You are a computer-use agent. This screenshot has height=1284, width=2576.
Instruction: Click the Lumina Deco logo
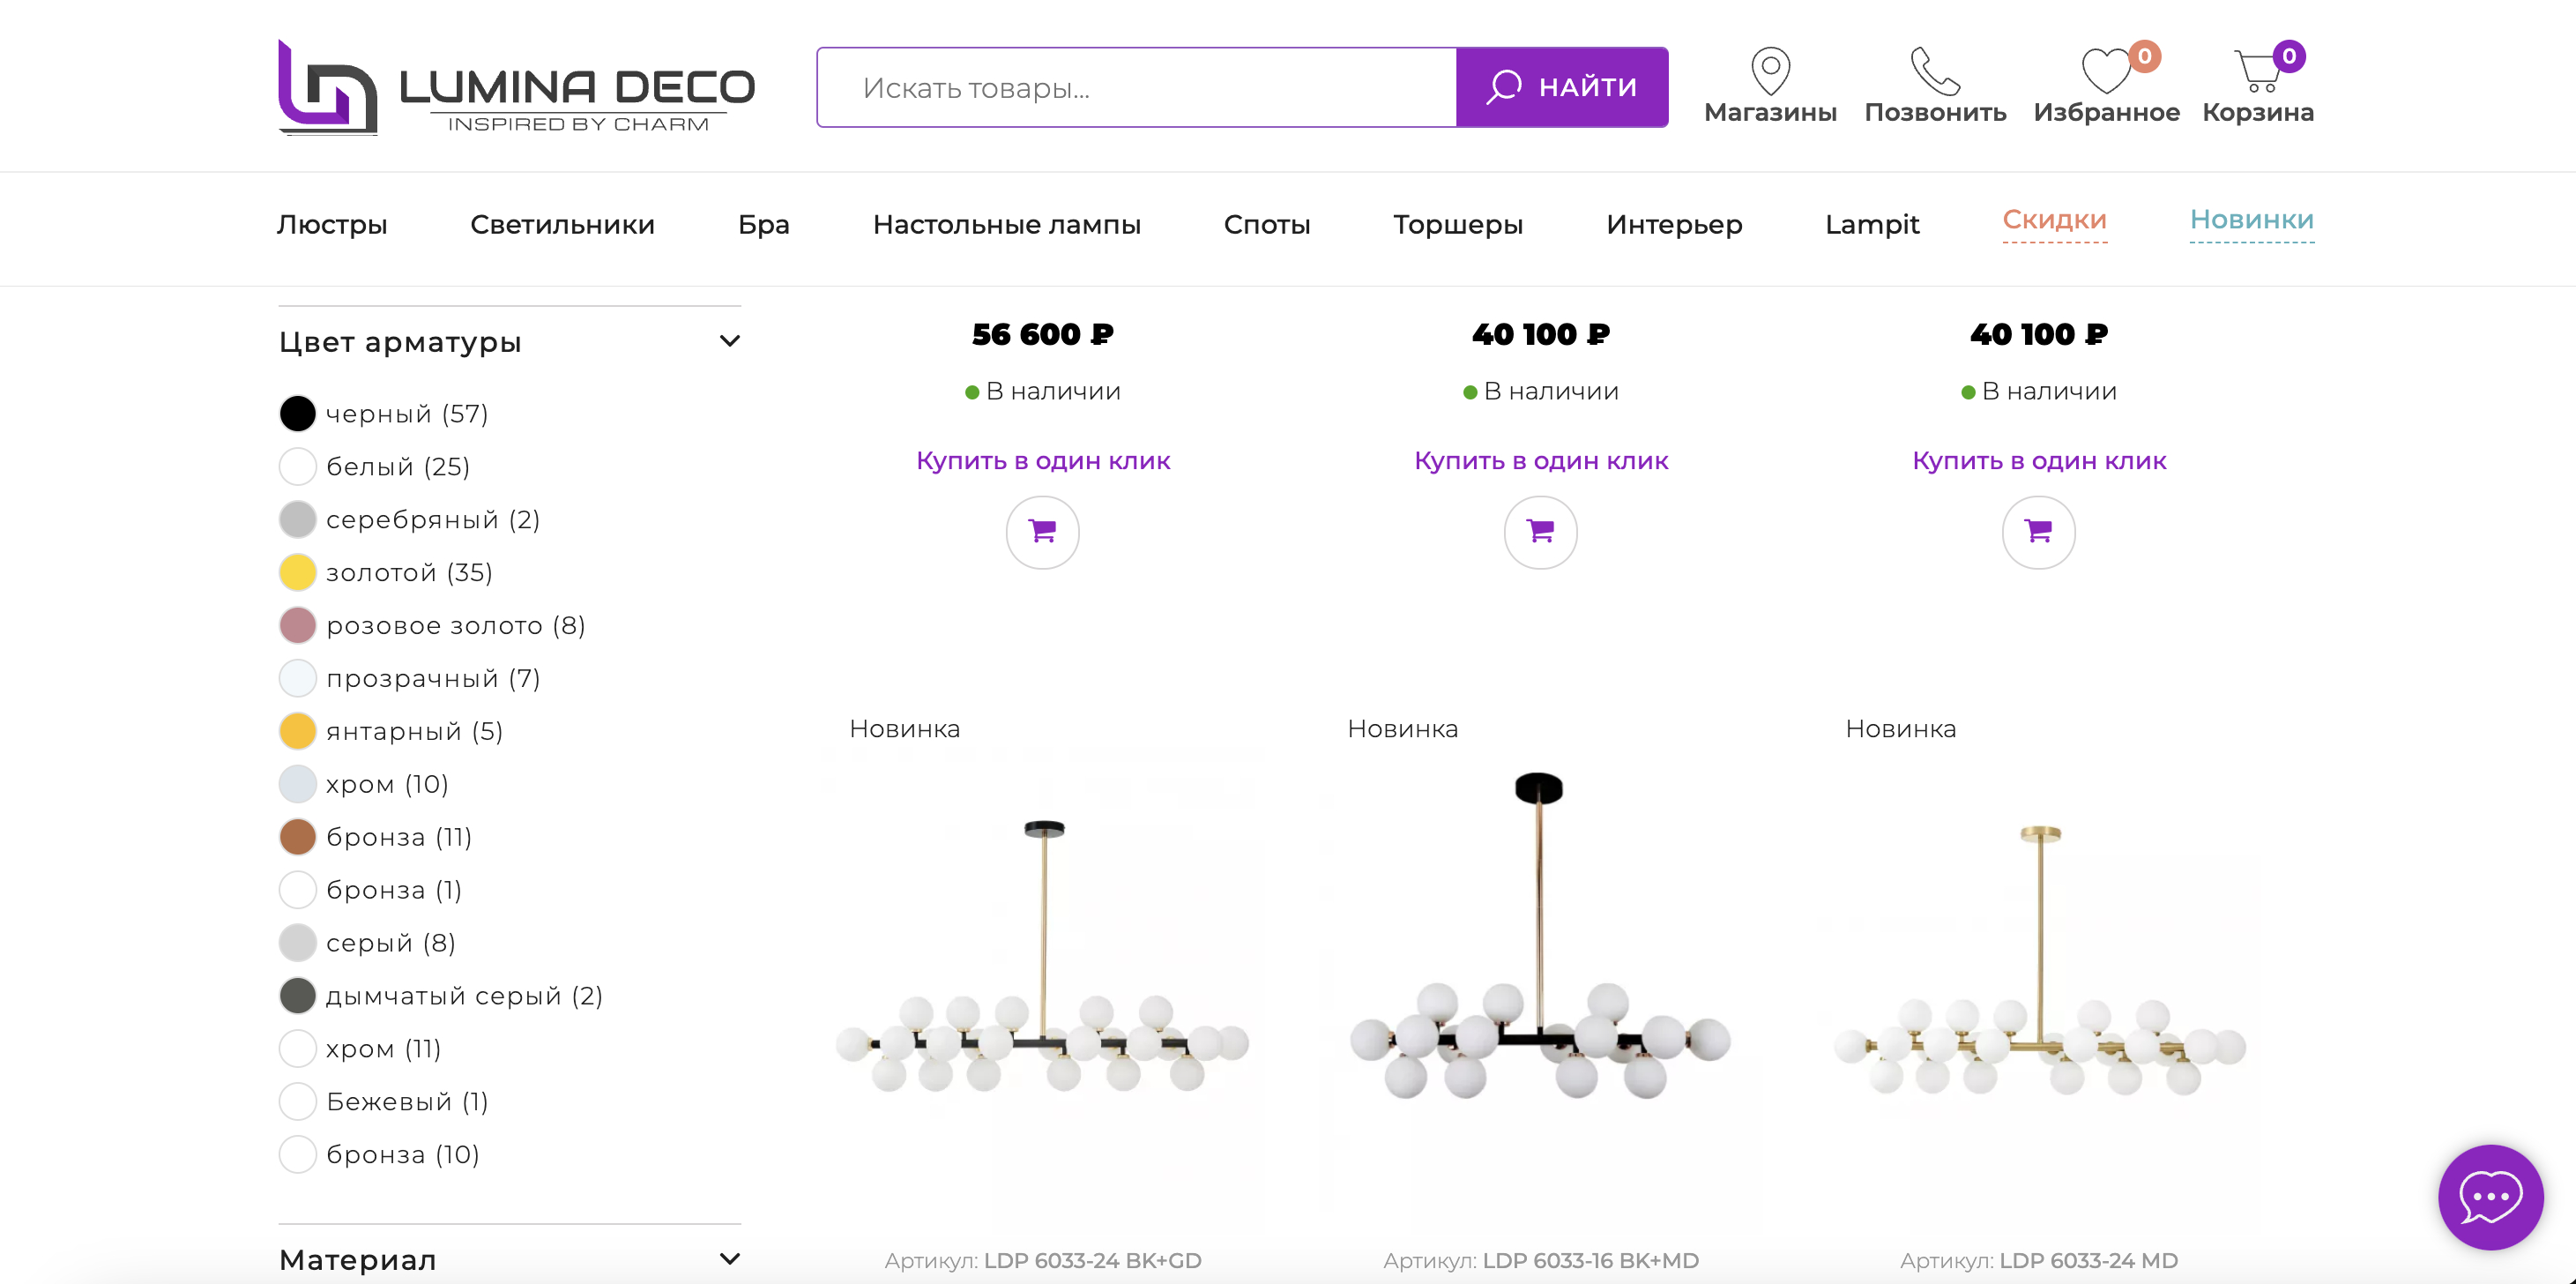[516, 88]
